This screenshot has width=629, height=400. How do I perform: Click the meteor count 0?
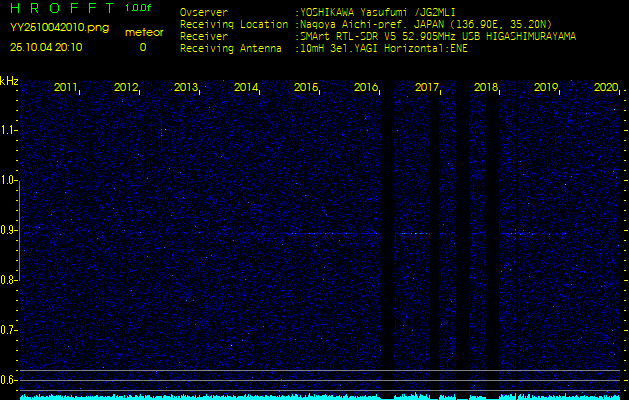tap(143, 47)
